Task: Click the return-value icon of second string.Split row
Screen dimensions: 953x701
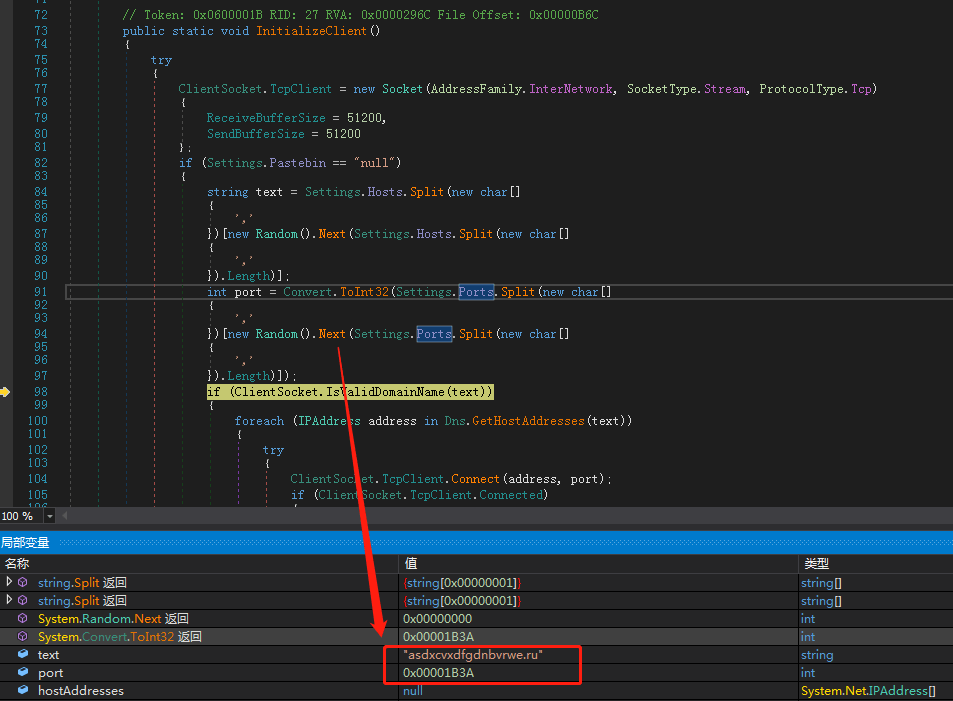Action: pyautogui.click(x=23, y=601)
